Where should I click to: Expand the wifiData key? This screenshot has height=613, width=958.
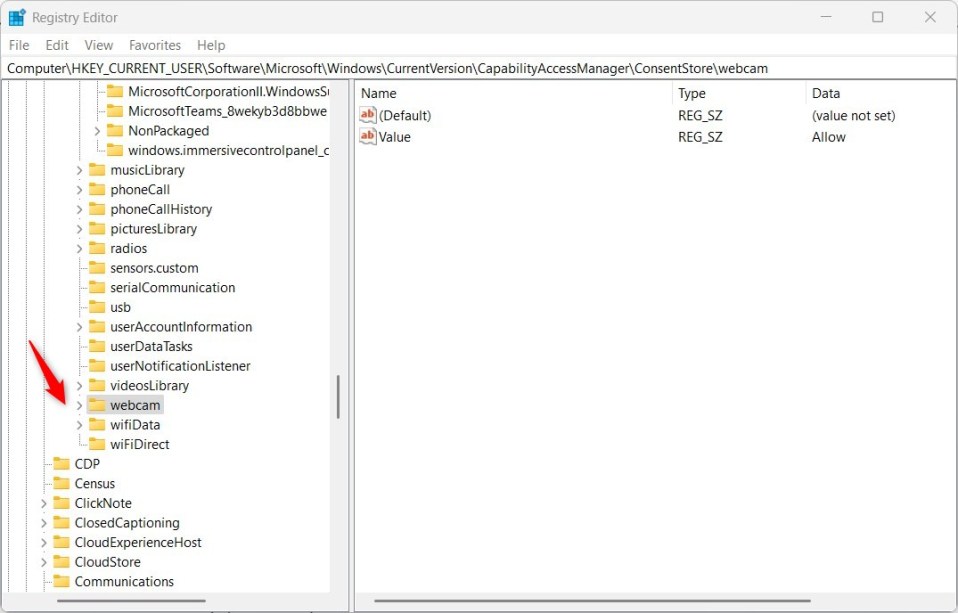[x=79, y=425]
